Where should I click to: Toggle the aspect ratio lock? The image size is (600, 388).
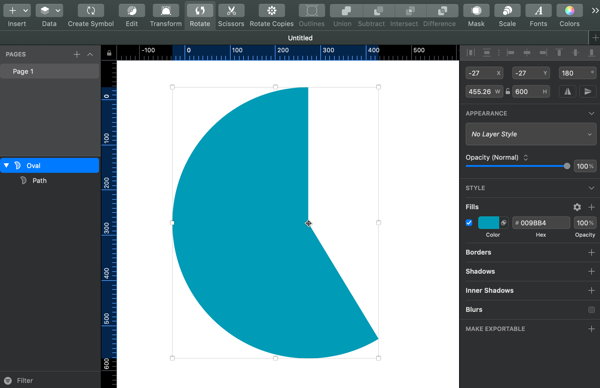pos(507,91)
